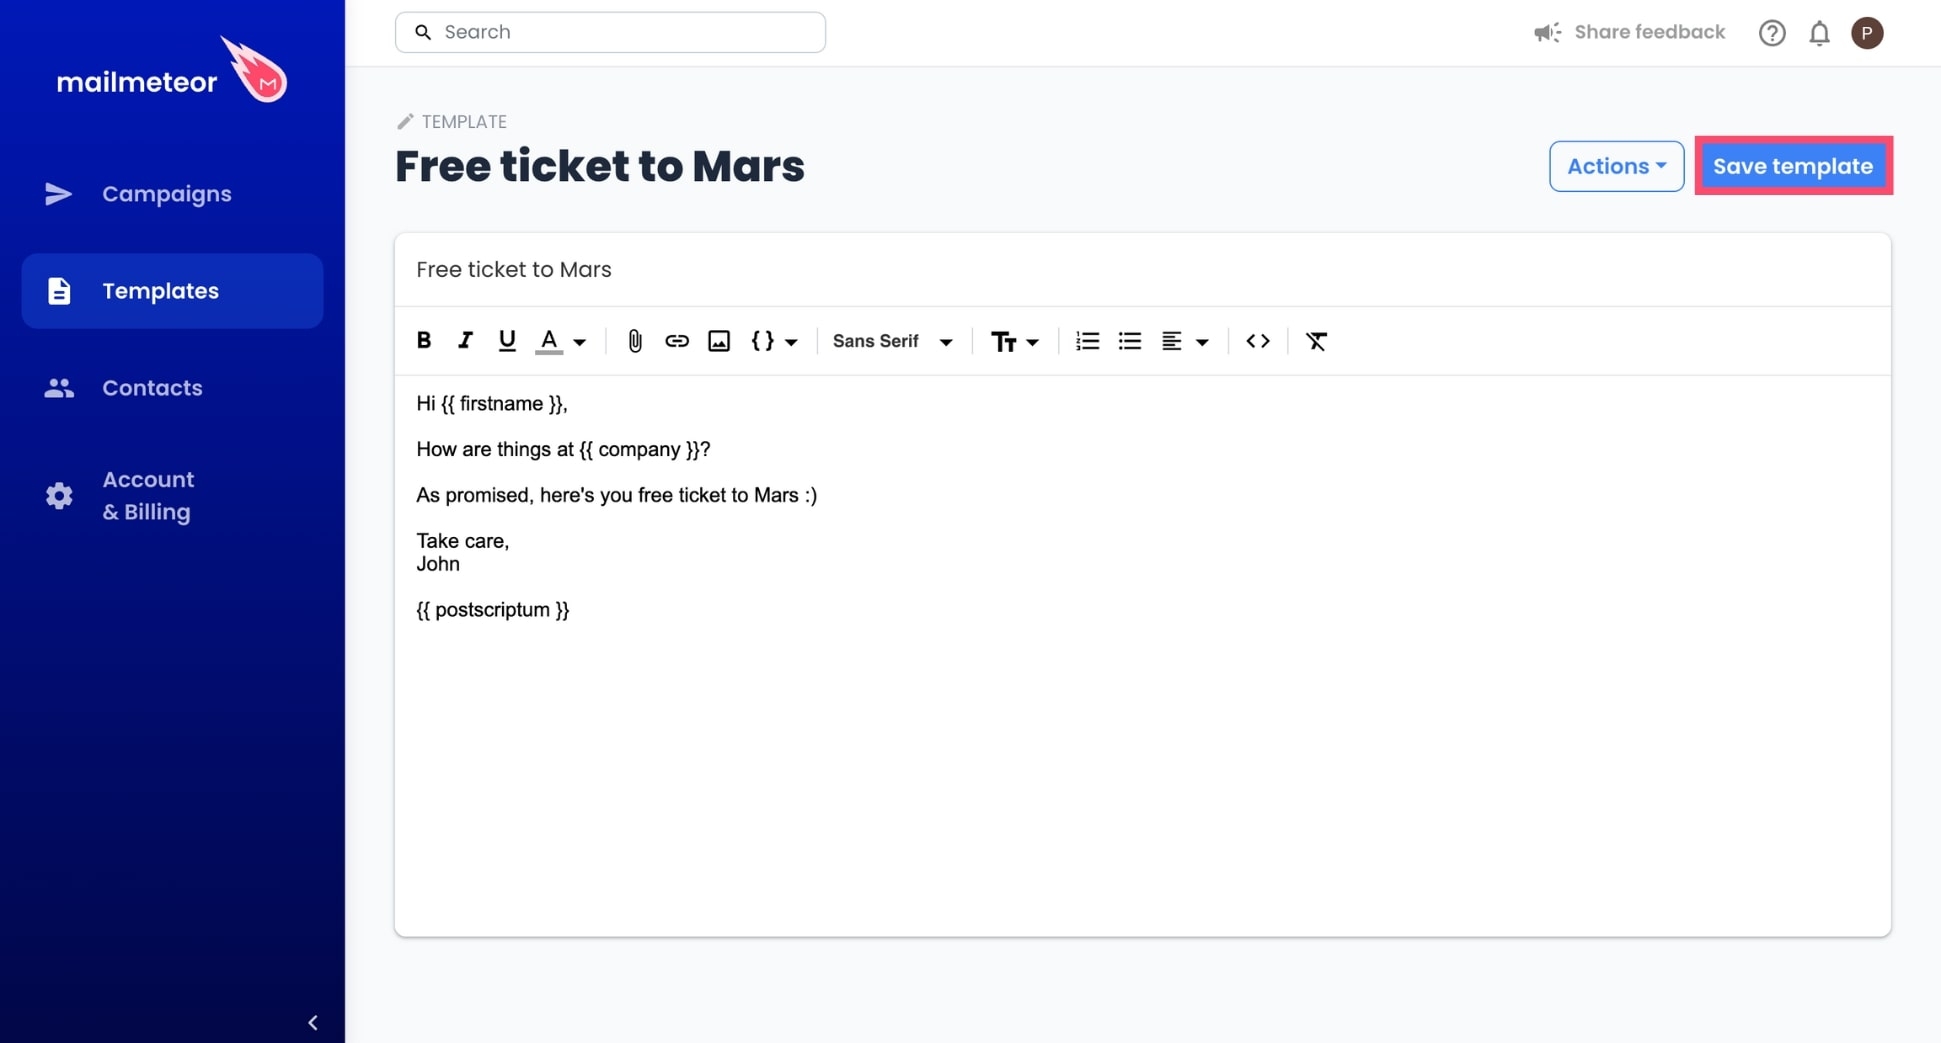Click the template title 'Free ticket to Mars'

(600, 166)
